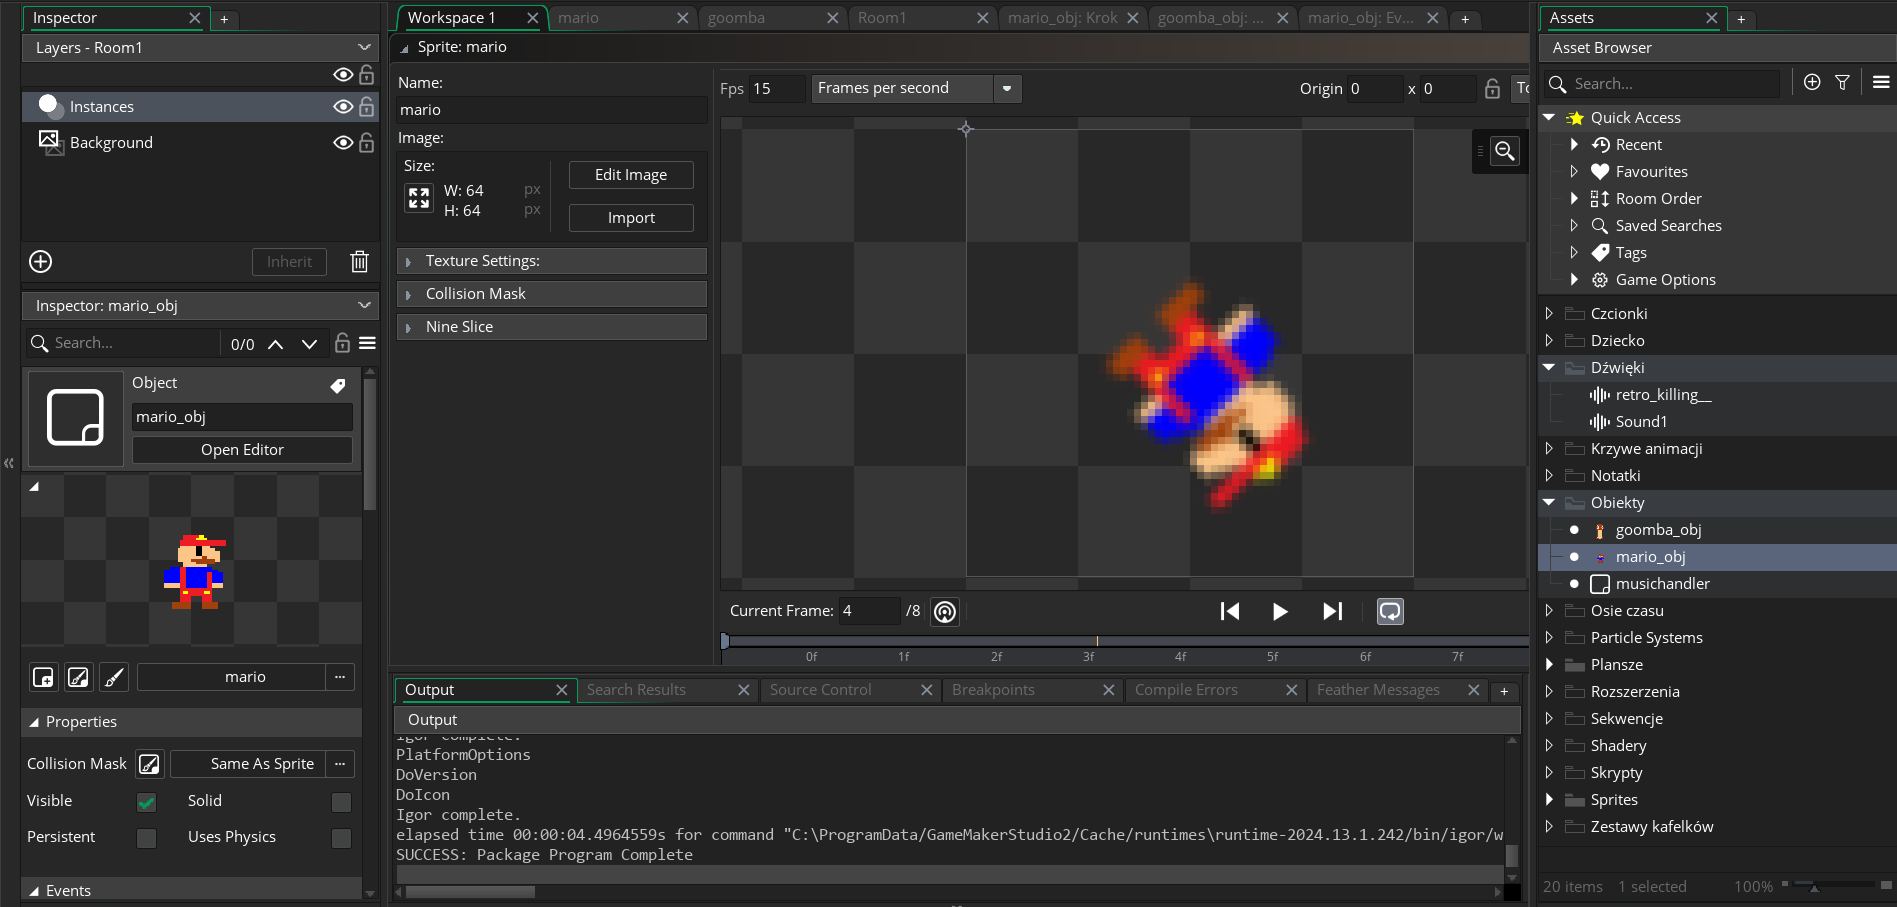Enable the Persistent checkbox

pos(147,838)
